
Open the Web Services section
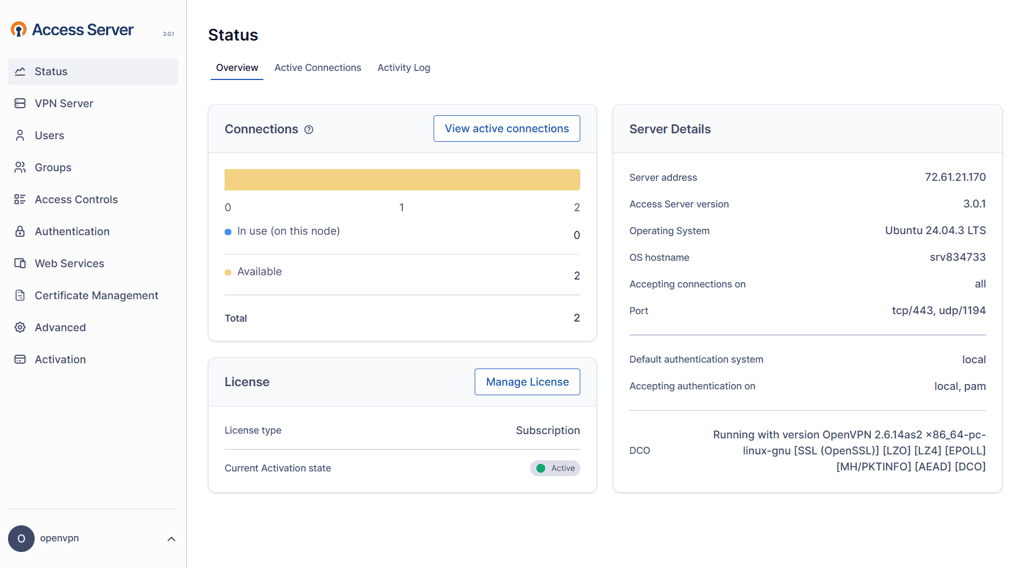tap(93, 263)
